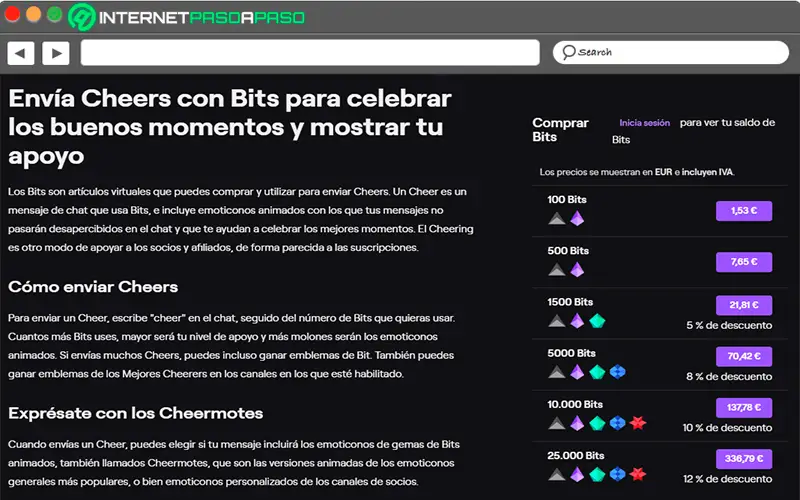
Task: Click the purple gem under 25.000 Bits
Action: [x=577, y=474]
